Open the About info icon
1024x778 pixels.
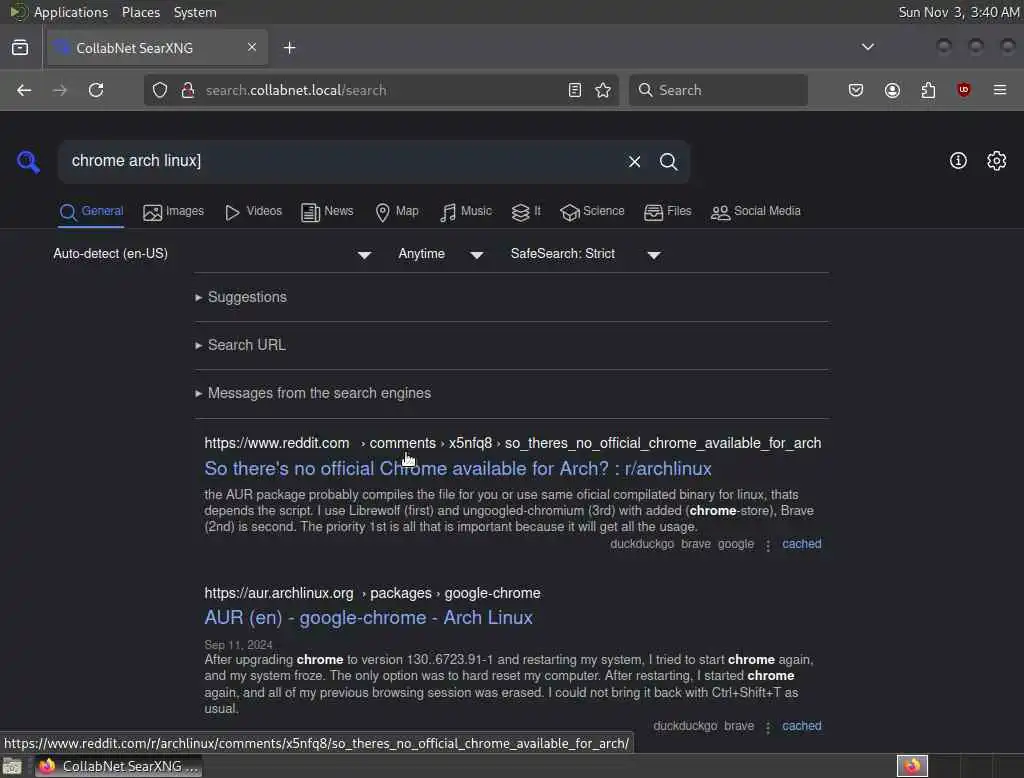958,161
